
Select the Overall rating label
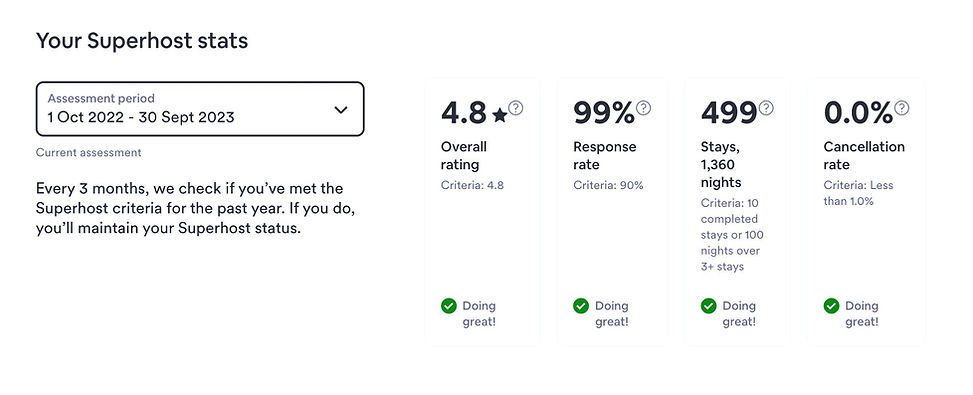pyautogui.click(x=464, y=156)
